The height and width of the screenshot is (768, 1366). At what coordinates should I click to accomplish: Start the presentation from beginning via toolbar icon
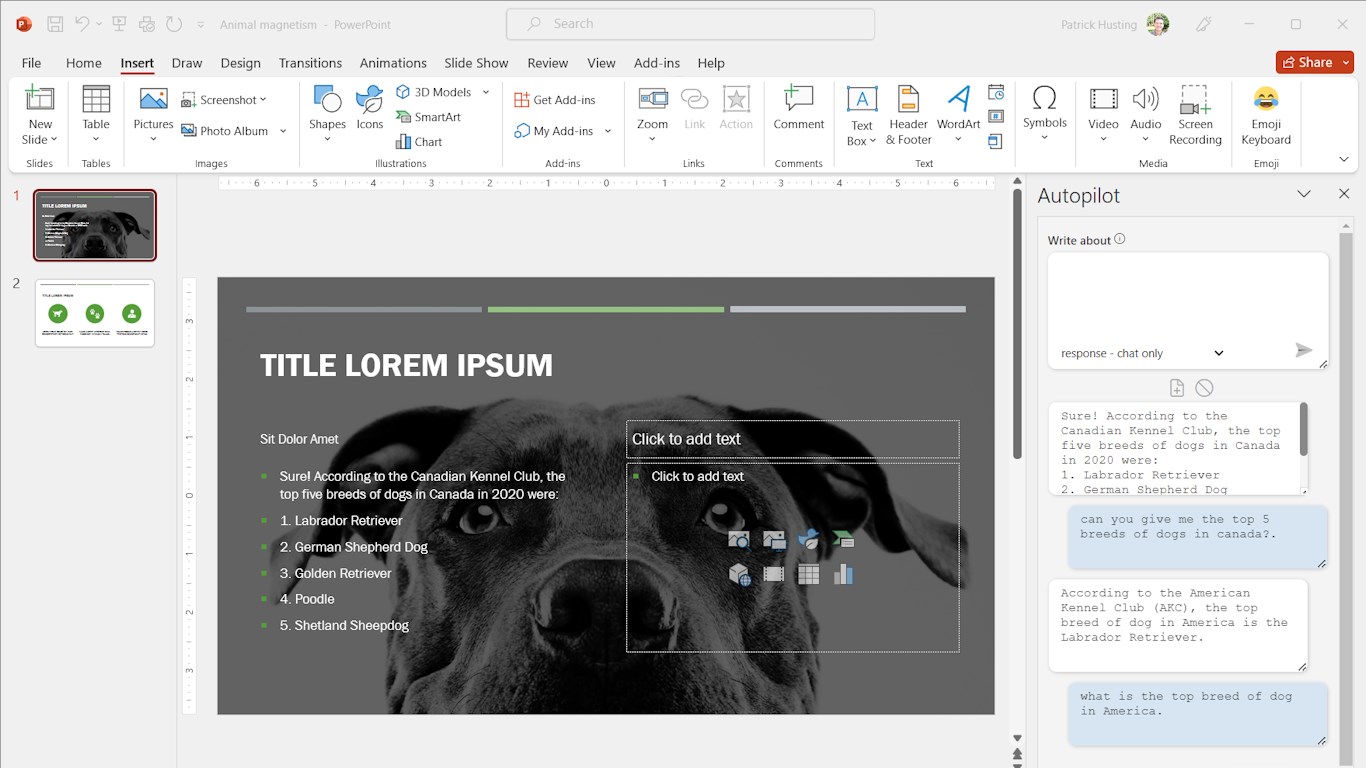tap(119, 24)
